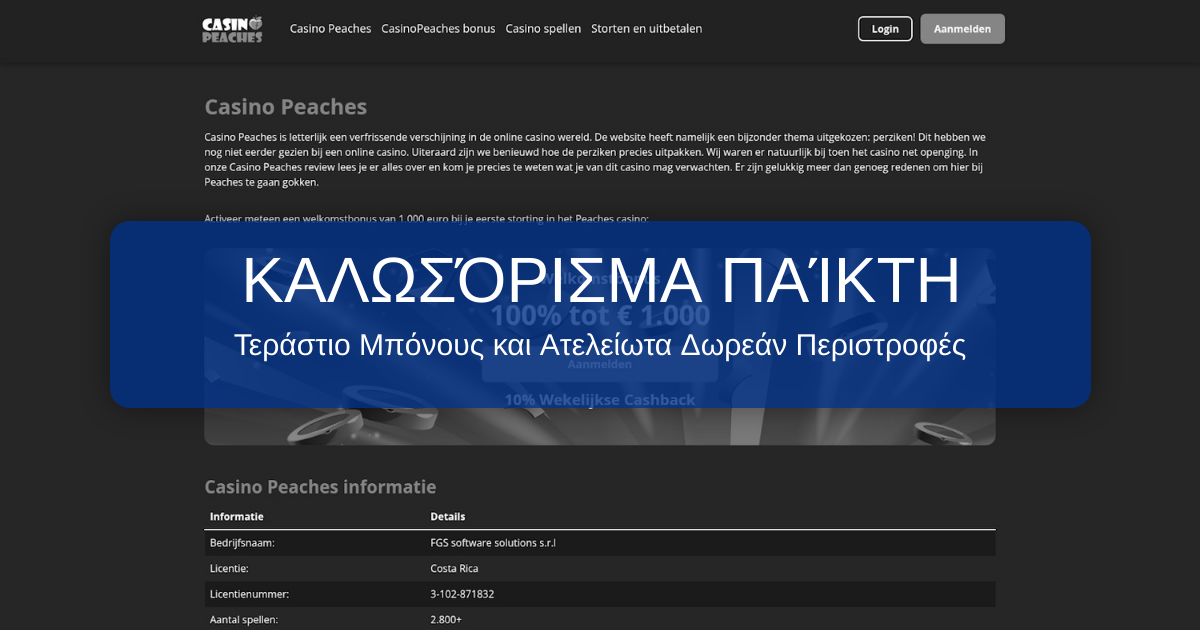Click the Bedrijfsnaam: row label
The image size is (1200, 630).
242,543
